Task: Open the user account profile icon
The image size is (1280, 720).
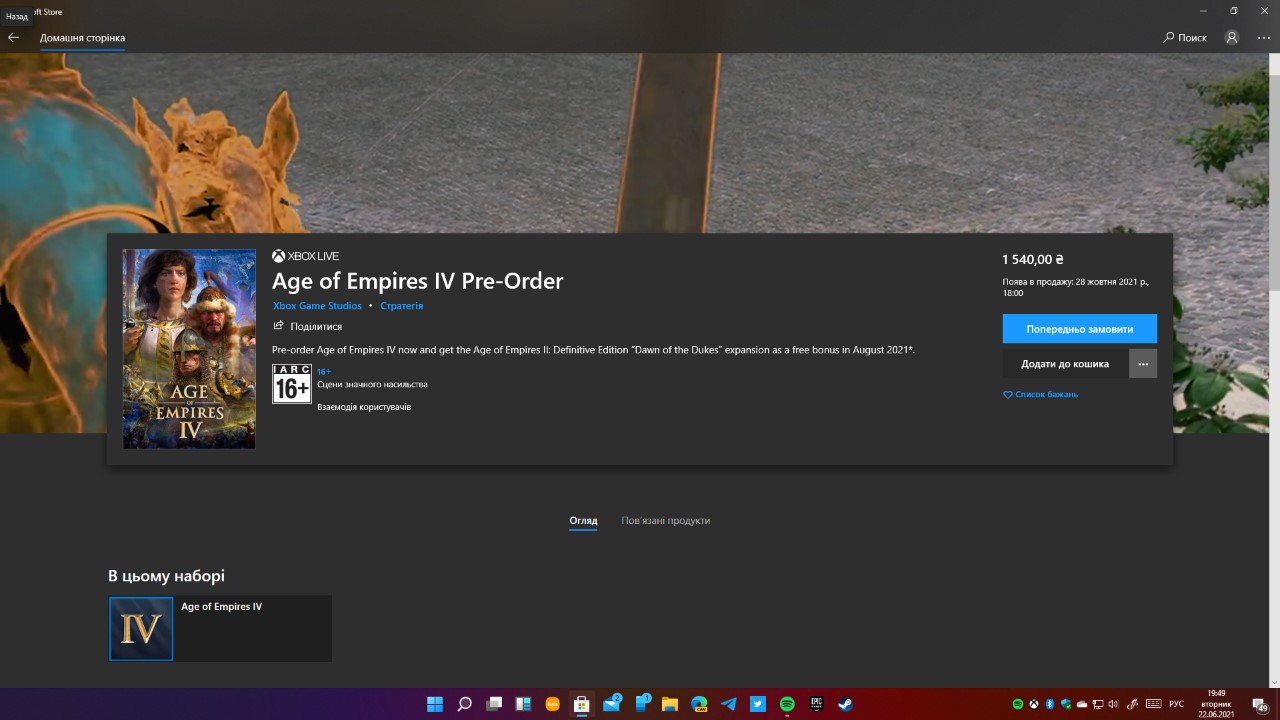Action: (1232, 37)
